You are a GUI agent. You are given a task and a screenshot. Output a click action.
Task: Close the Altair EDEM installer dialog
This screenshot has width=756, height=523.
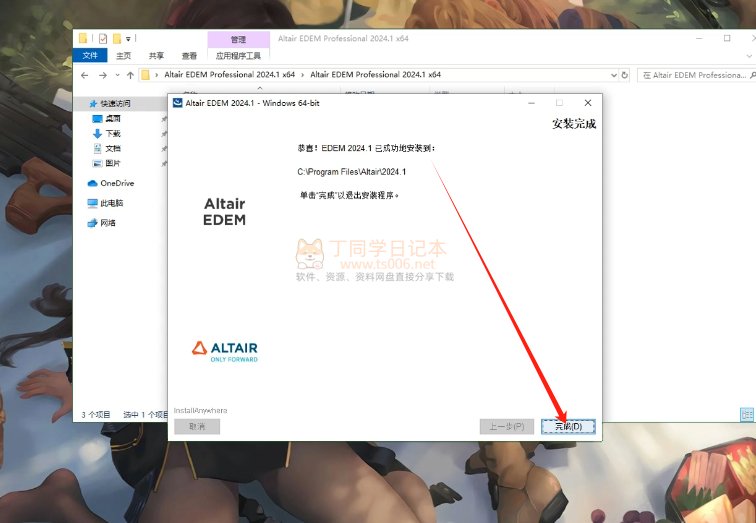(x=588, y=103)
